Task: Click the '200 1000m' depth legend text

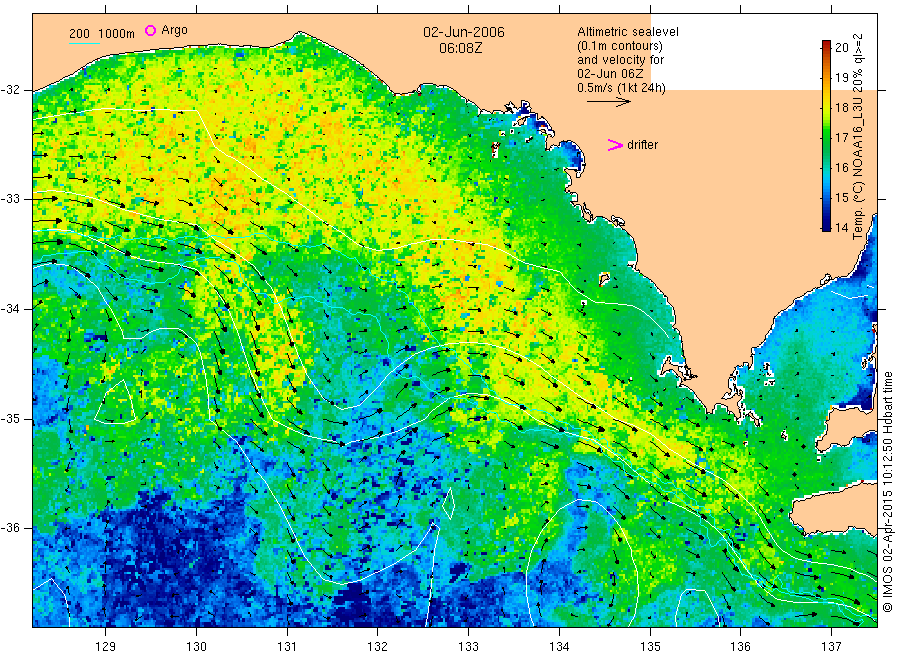Action: pyautogui.click(x=102, y=34)
